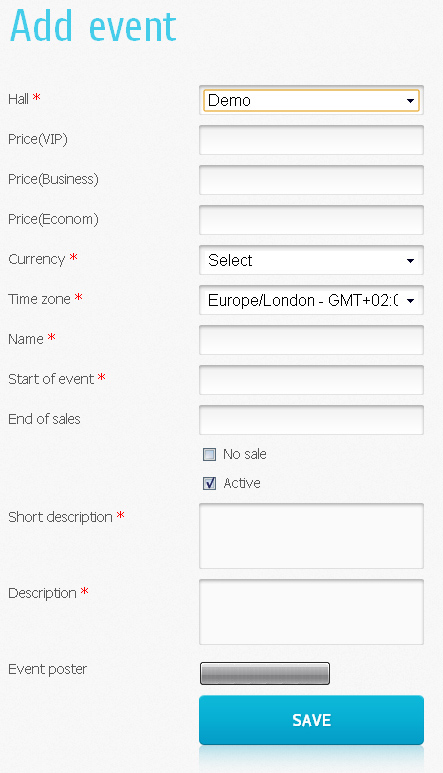Click the Time zone dropdown arrow
Image resolution: width=443 pixels, height=773 pixels.
tap(410, 300)
